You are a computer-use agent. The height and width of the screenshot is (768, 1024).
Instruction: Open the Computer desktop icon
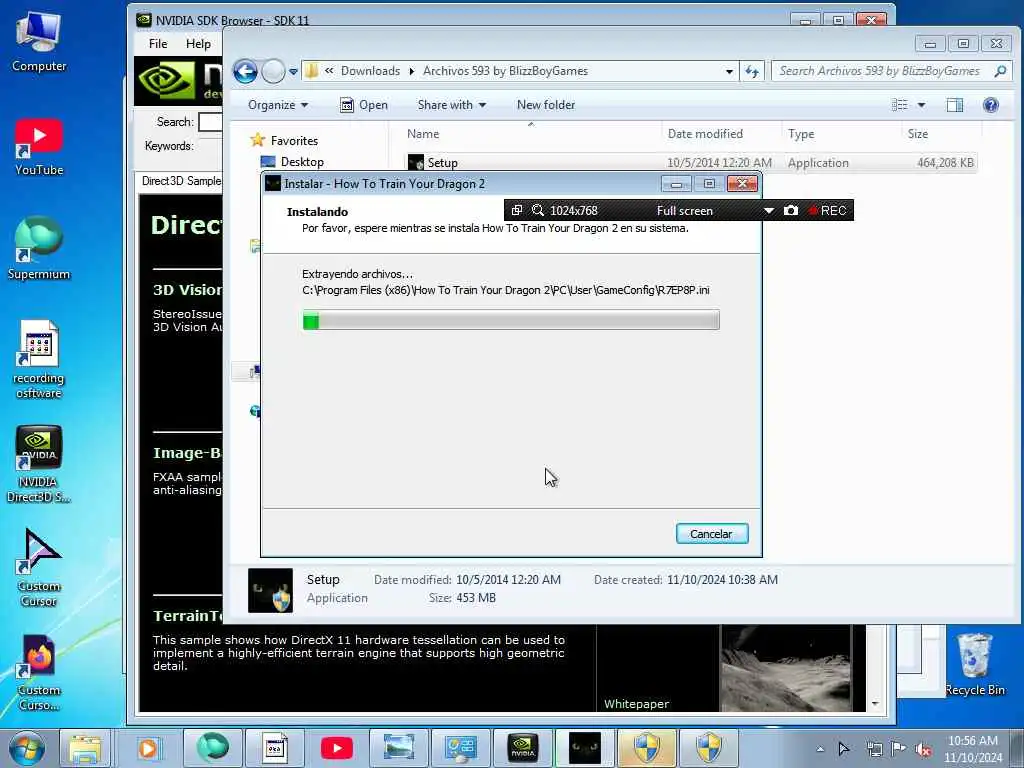(x=39, y=41)
